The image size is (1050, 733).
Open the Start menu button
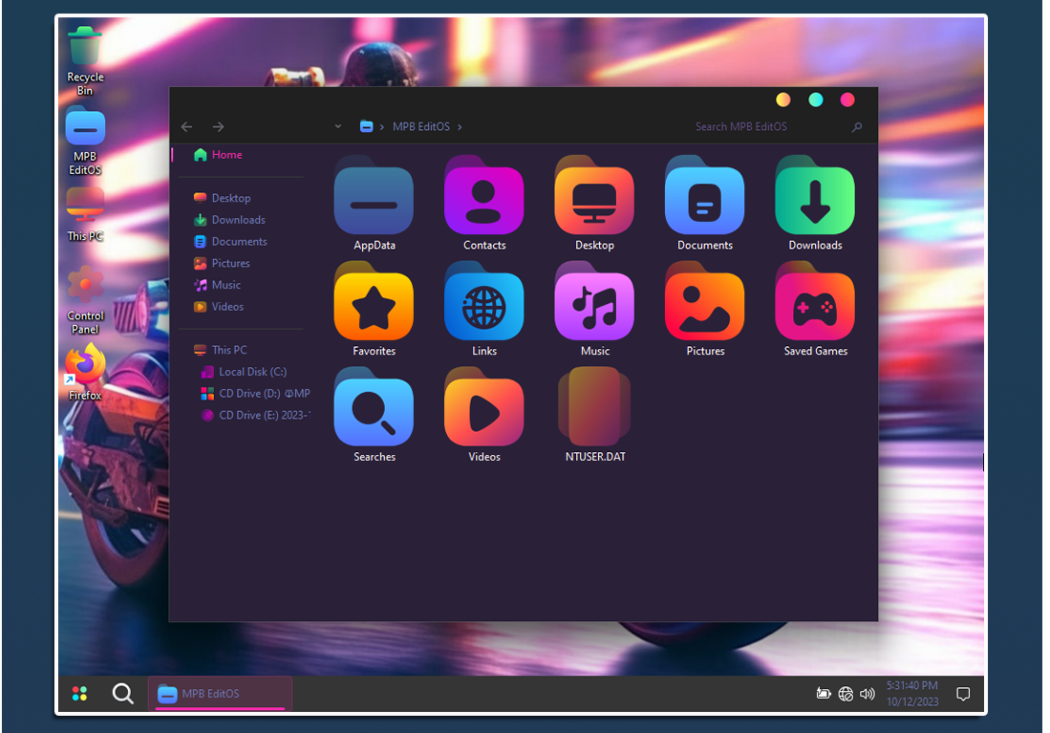pyautogui.click(x=80, y=694)
